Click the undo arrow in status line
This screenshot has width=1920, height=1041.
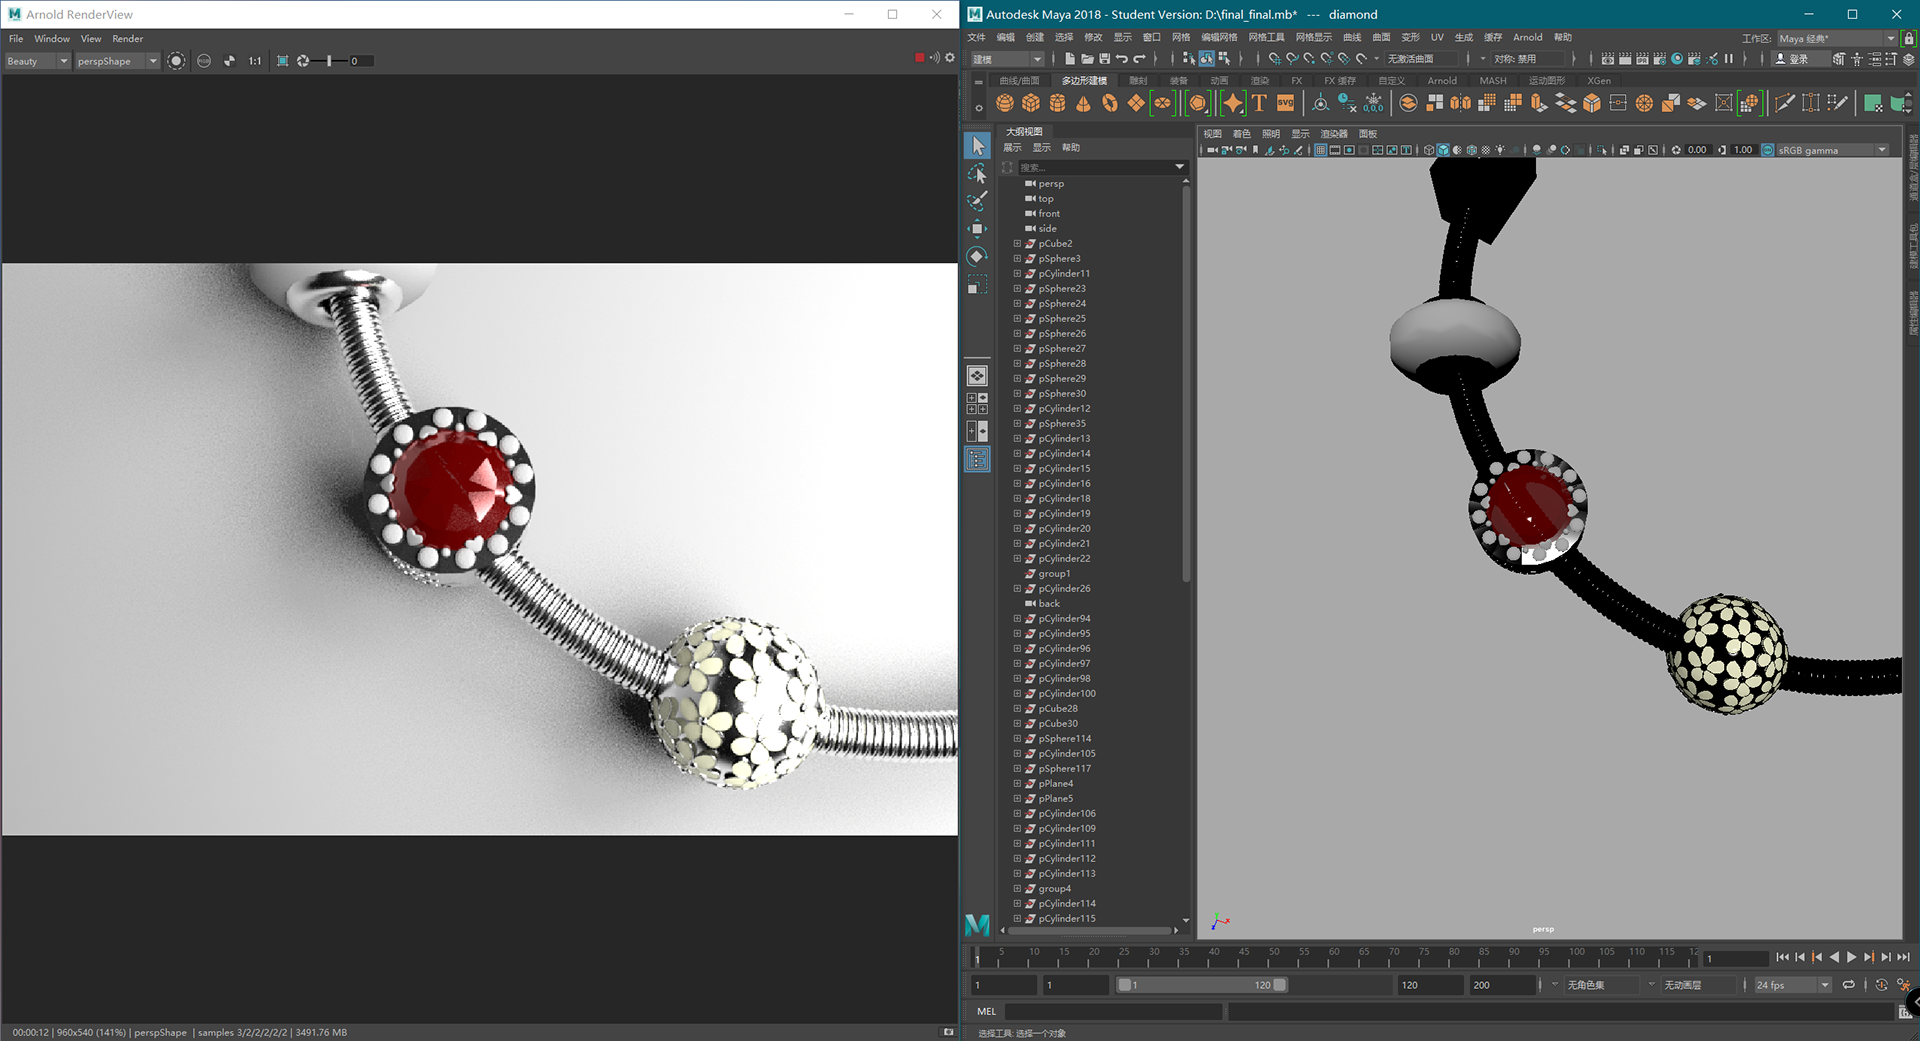[1121, 59]
